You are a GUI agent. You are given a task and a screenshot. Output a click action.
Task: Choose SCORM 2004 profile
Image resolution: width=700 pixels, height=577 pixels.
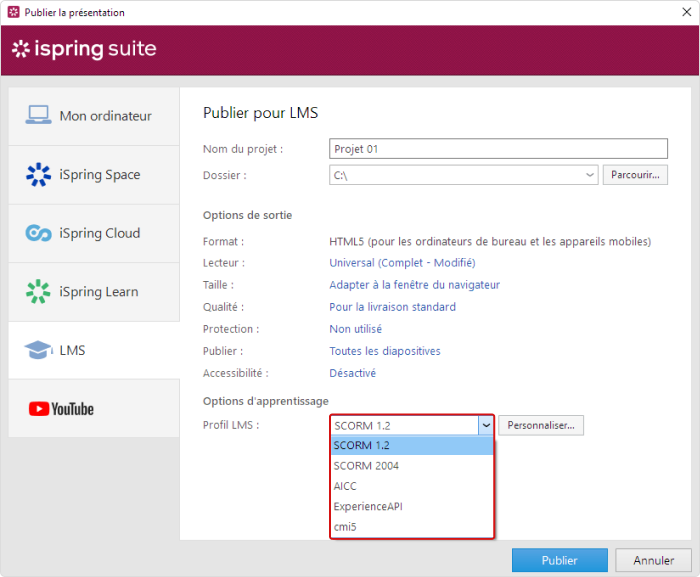412,465
